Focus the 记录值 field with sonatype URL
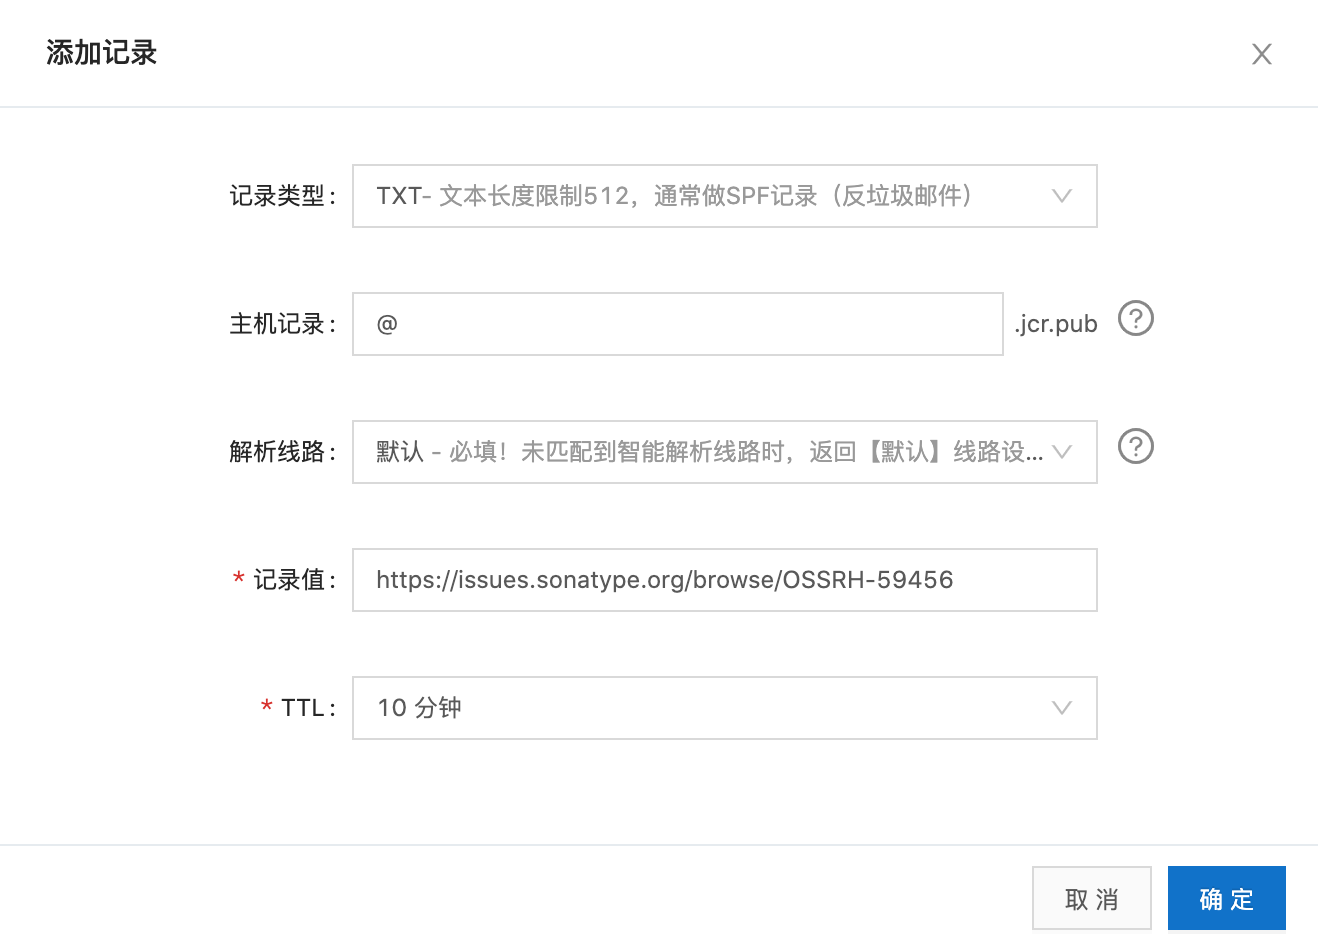Image resolution: width=1318 pixels, height=948 pixels. click(725, 580)
